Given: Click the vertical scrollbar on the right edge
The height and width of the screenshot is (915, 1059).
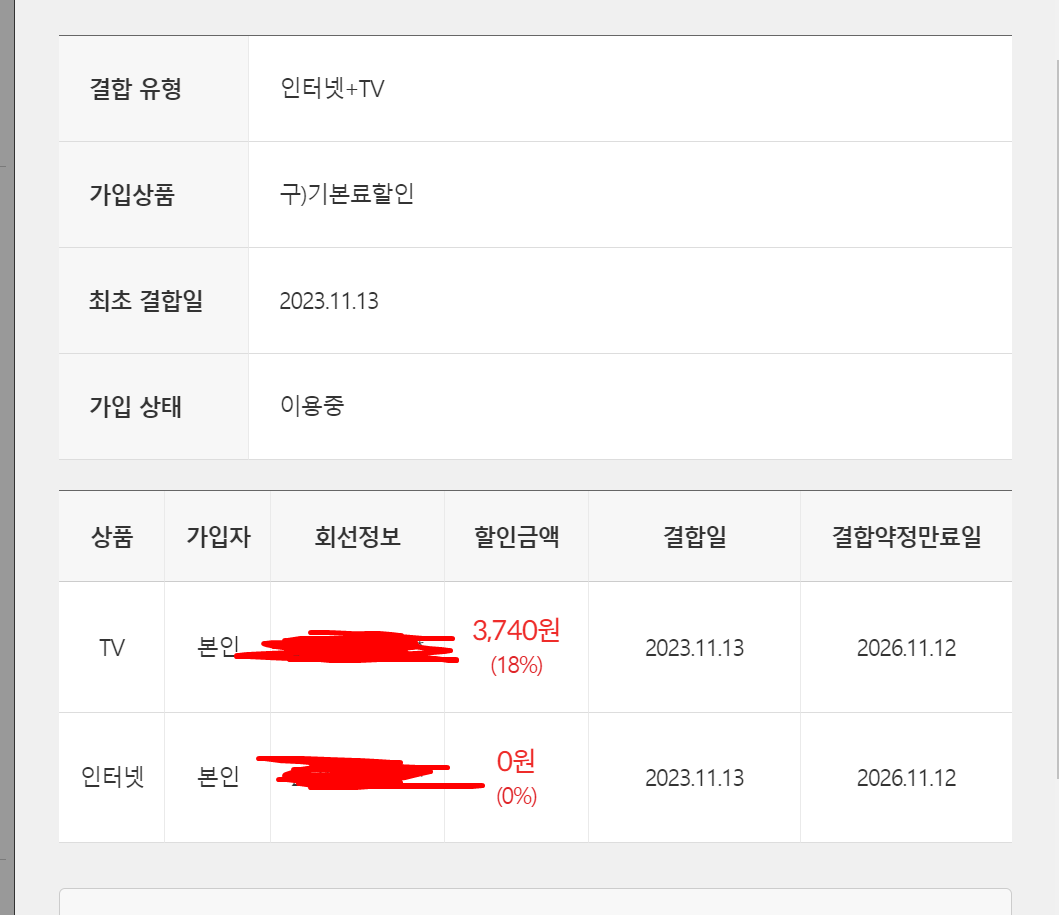Looking at the screenshot, I should [x=1055, y=419].
